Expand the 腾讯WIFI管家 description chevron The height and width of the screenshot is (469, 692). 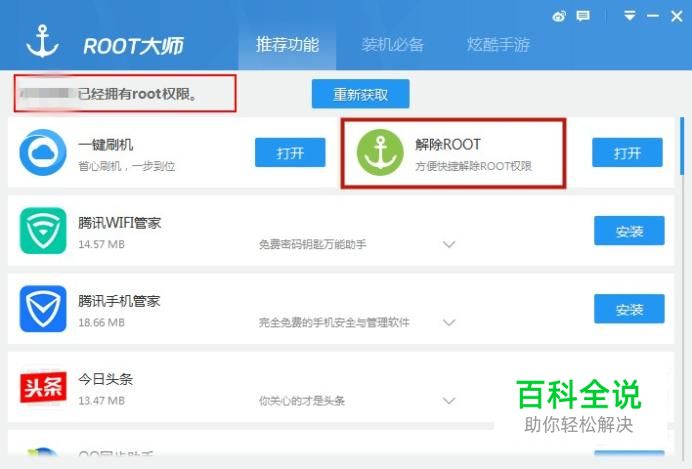(449, 244)
